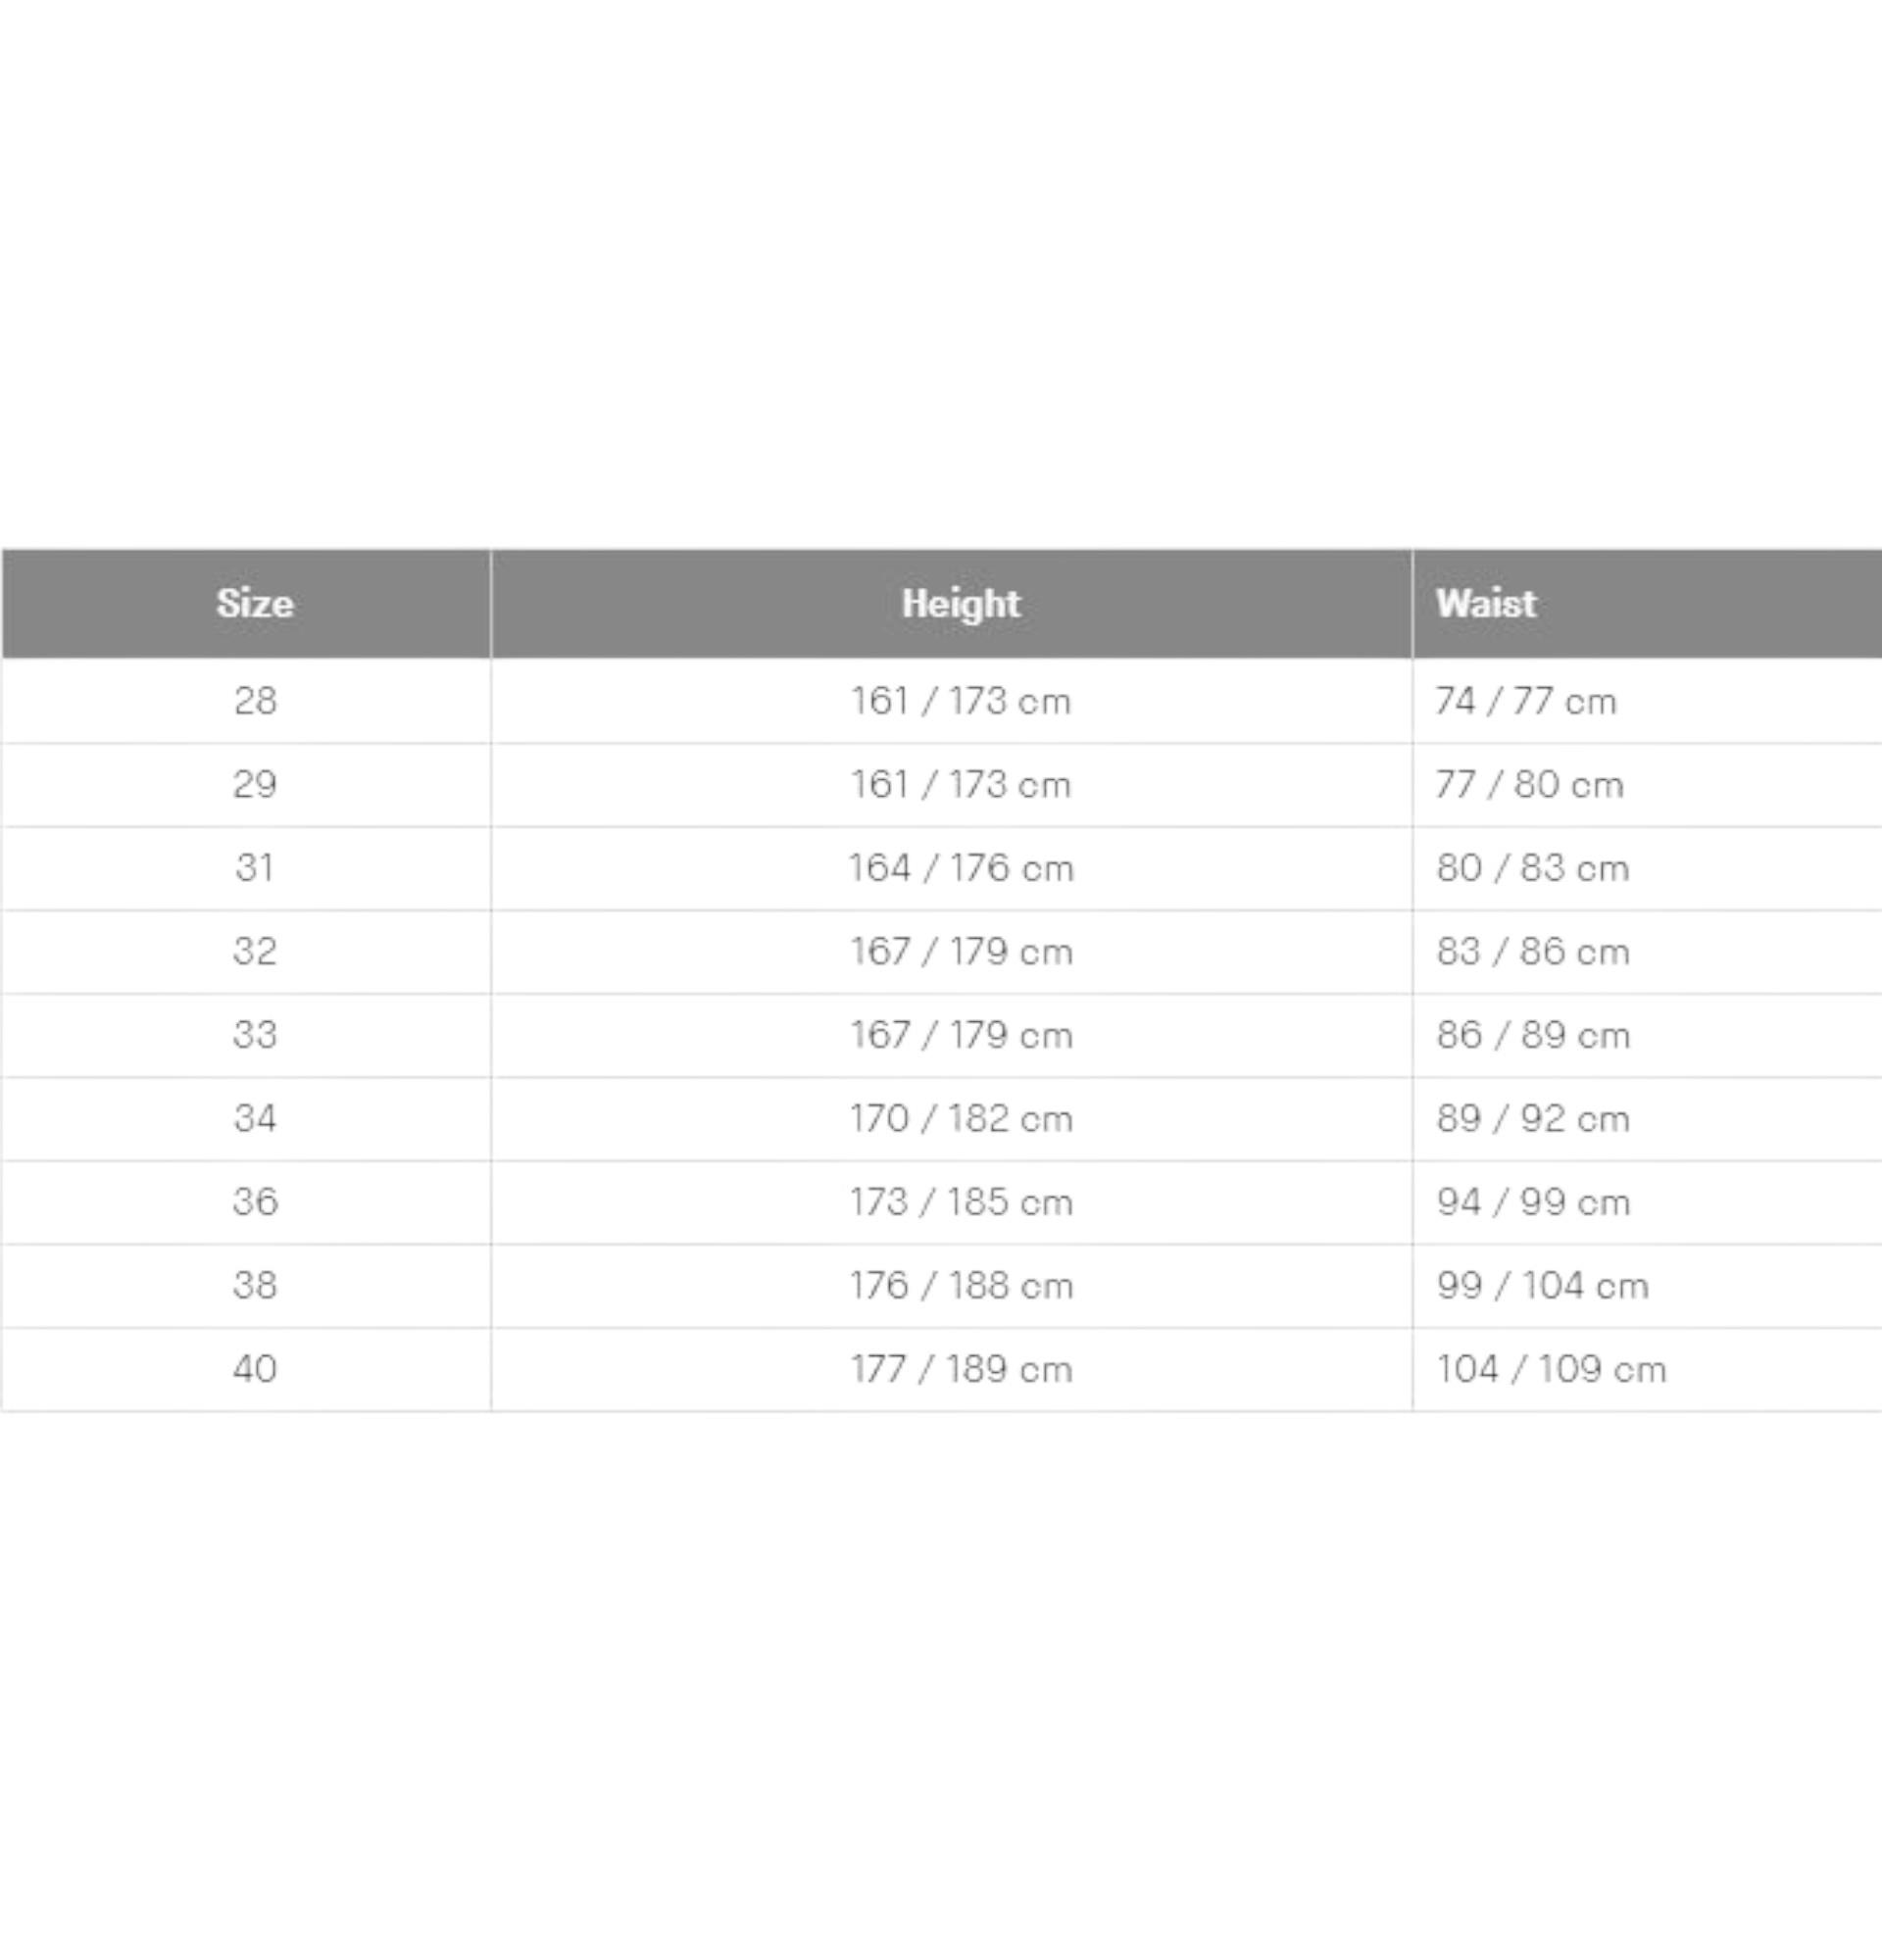Select size 34 row cell

tap(255, 1118)
